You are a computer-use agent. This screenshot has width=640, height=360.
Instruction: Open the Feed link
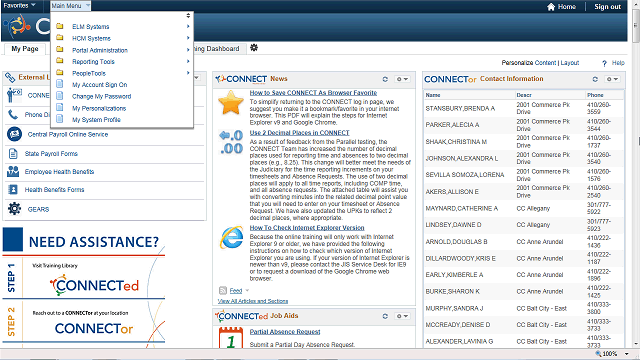tap(236, 291)
